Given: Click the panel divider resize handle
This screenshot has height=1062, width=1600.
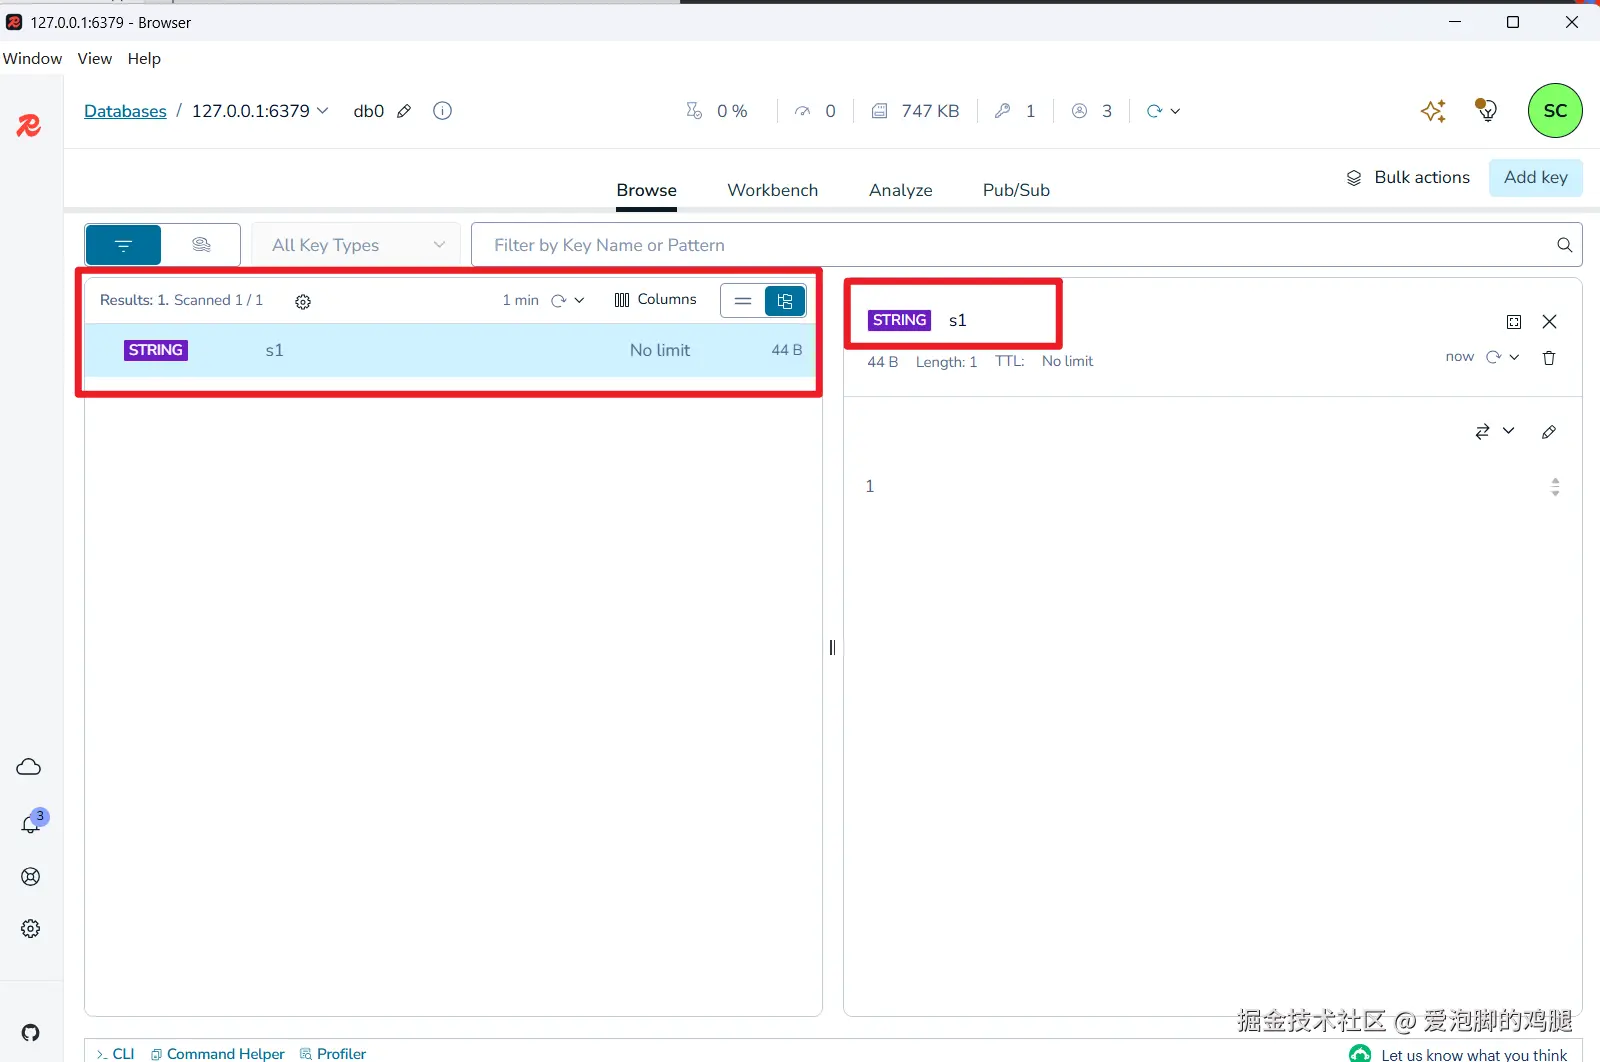Looking at the screenshot, I should click(832, 647).
